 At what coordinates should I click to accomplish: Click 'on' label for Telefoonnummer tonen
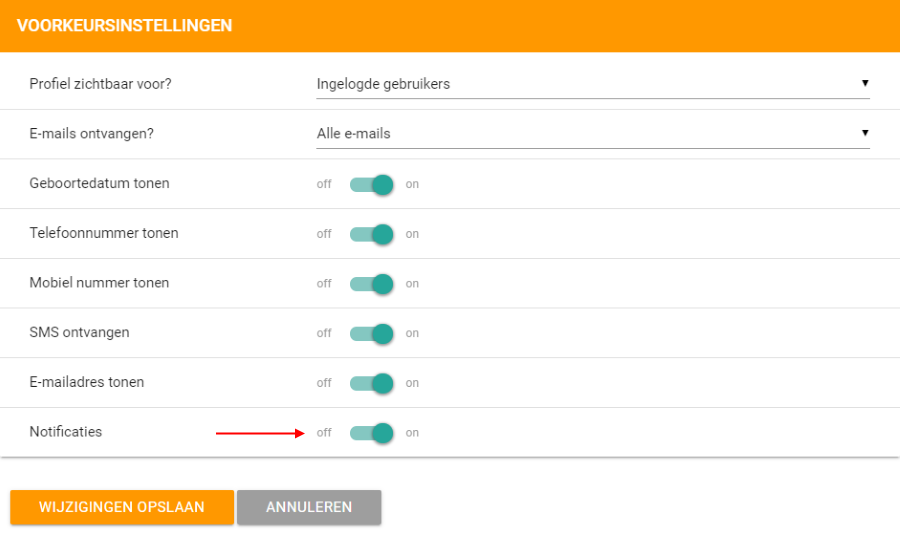tap(412, 234)
